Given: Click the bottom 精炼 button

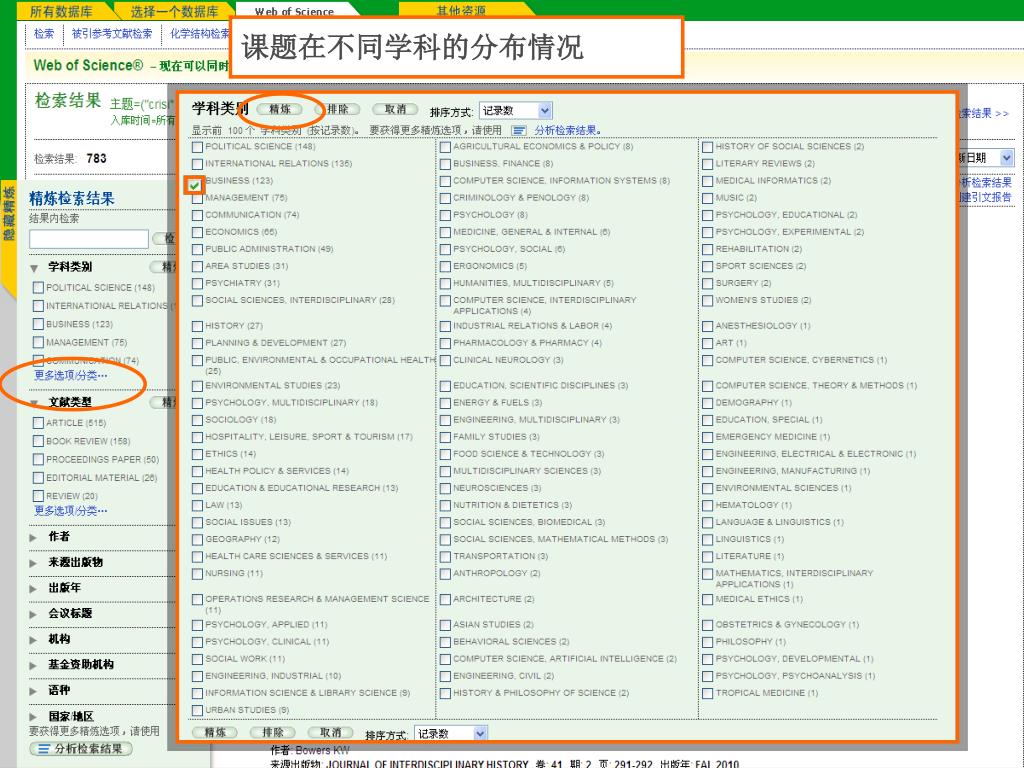Looking at the screenshot, I should coord(215,732).
